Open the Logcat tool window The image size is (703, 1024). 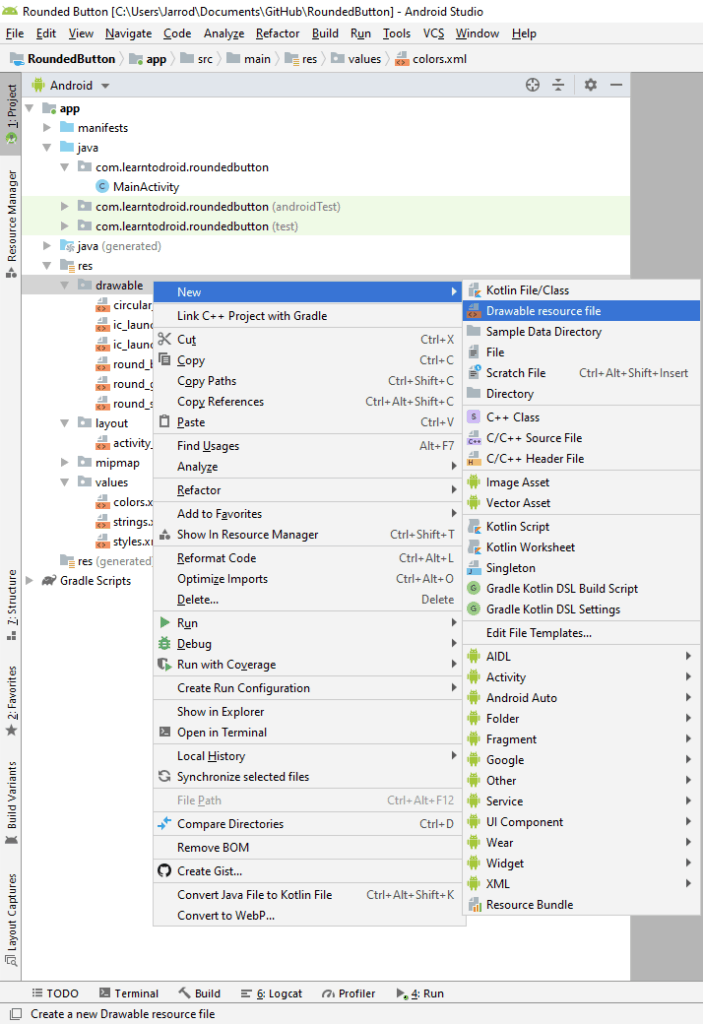271,993
